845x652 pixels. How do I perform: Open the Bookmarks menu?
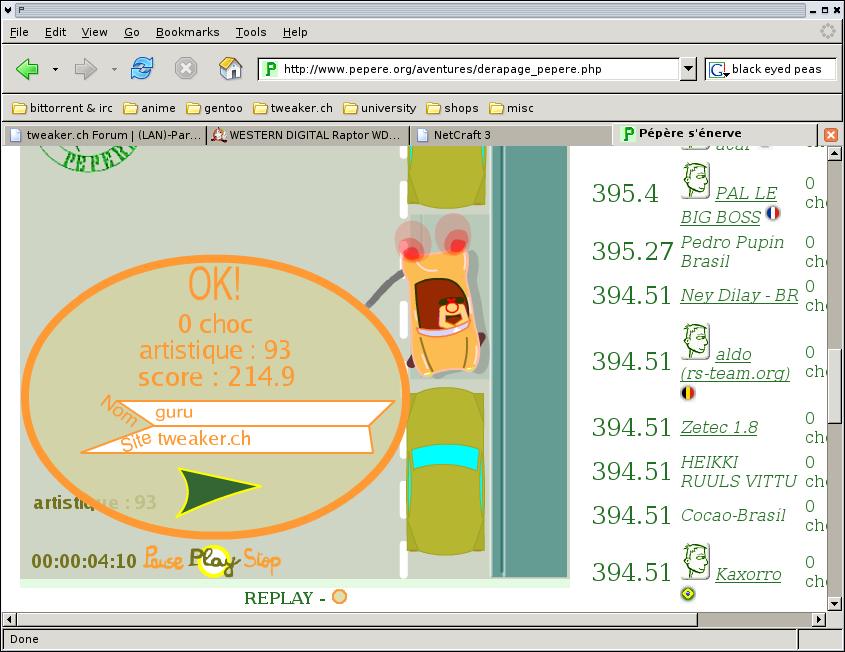tap(187, 32)
